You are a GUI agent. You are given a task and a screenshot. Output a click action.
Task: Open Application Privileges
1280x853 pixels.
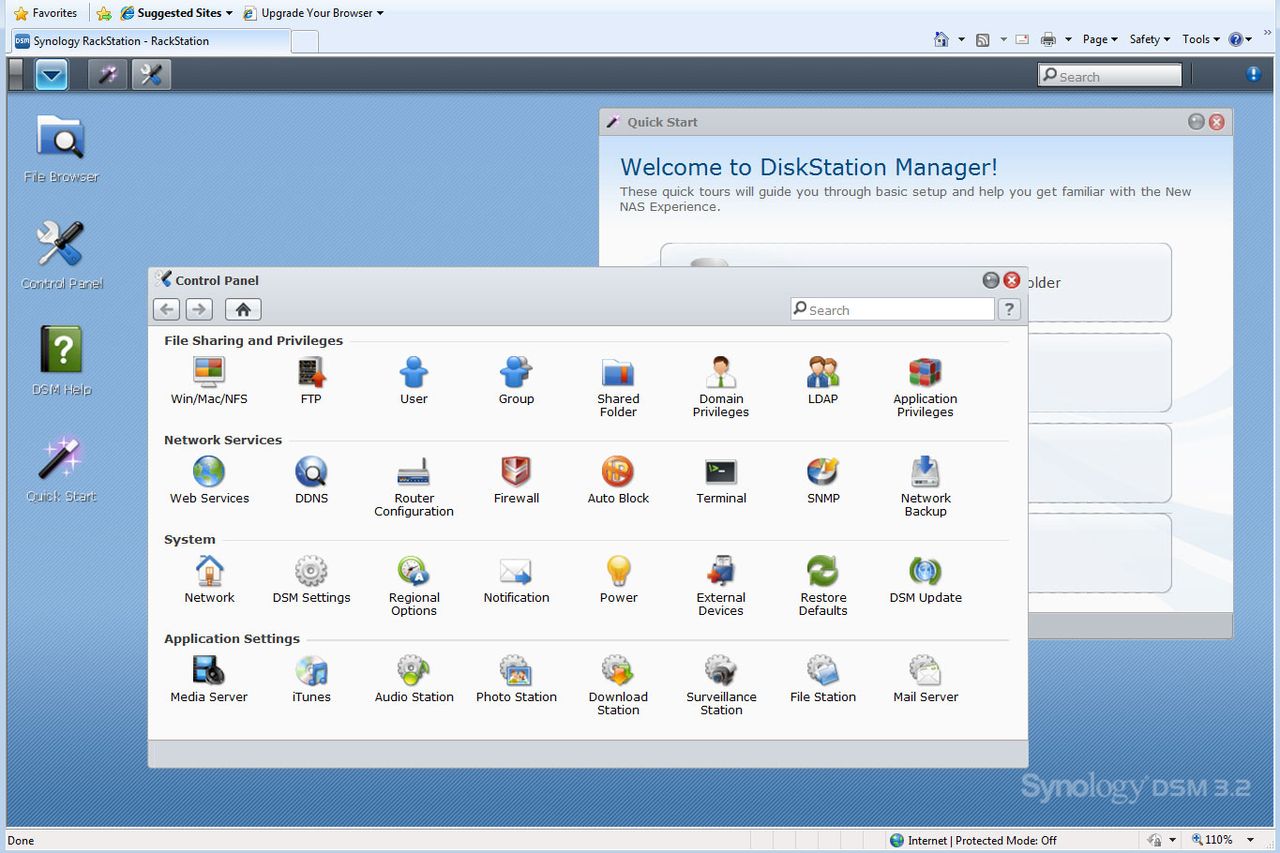(x=925, y=387)
